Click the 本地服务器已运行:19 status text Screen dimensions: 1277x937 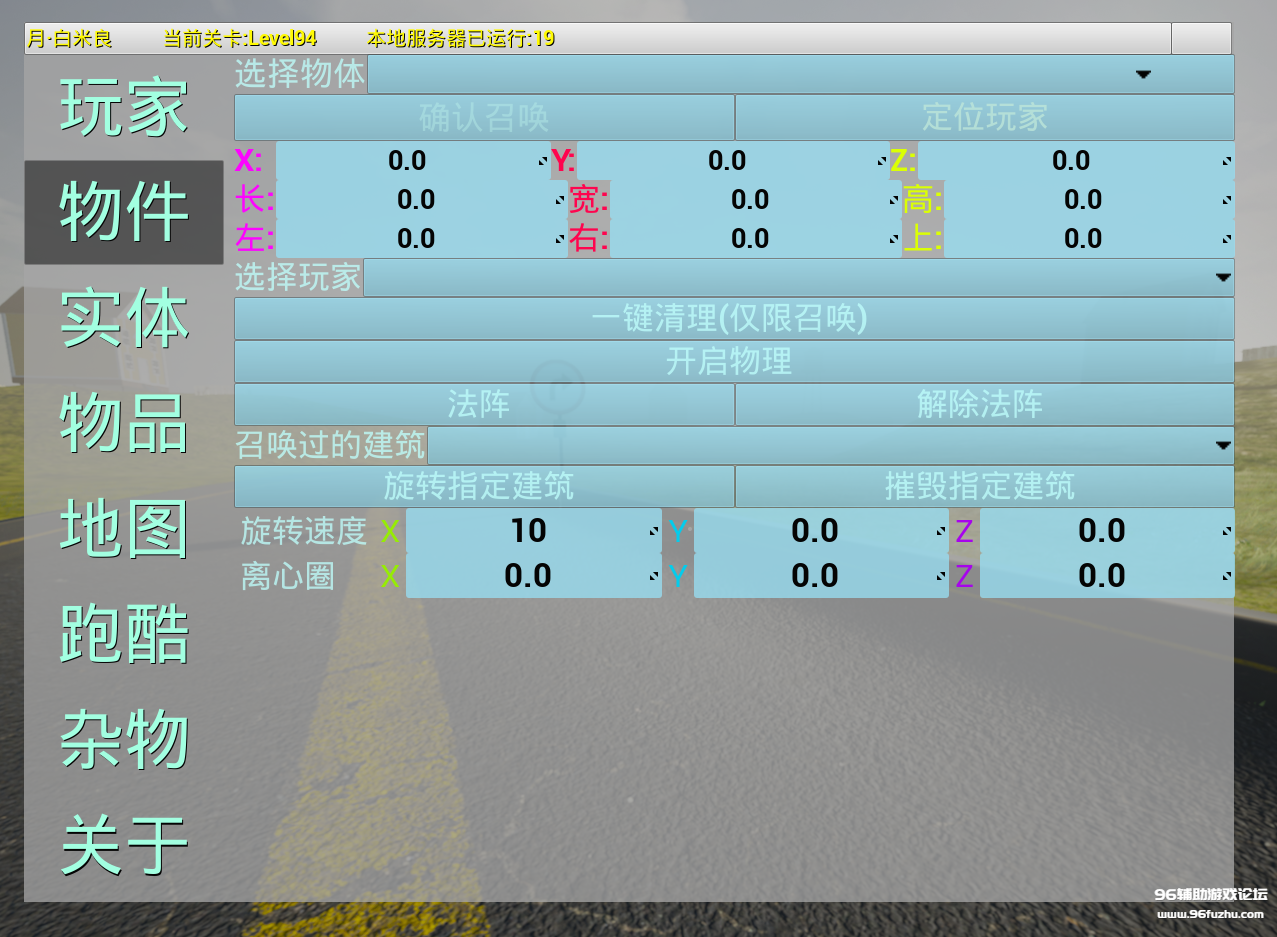pyautogui.click(x=460, y=39)
